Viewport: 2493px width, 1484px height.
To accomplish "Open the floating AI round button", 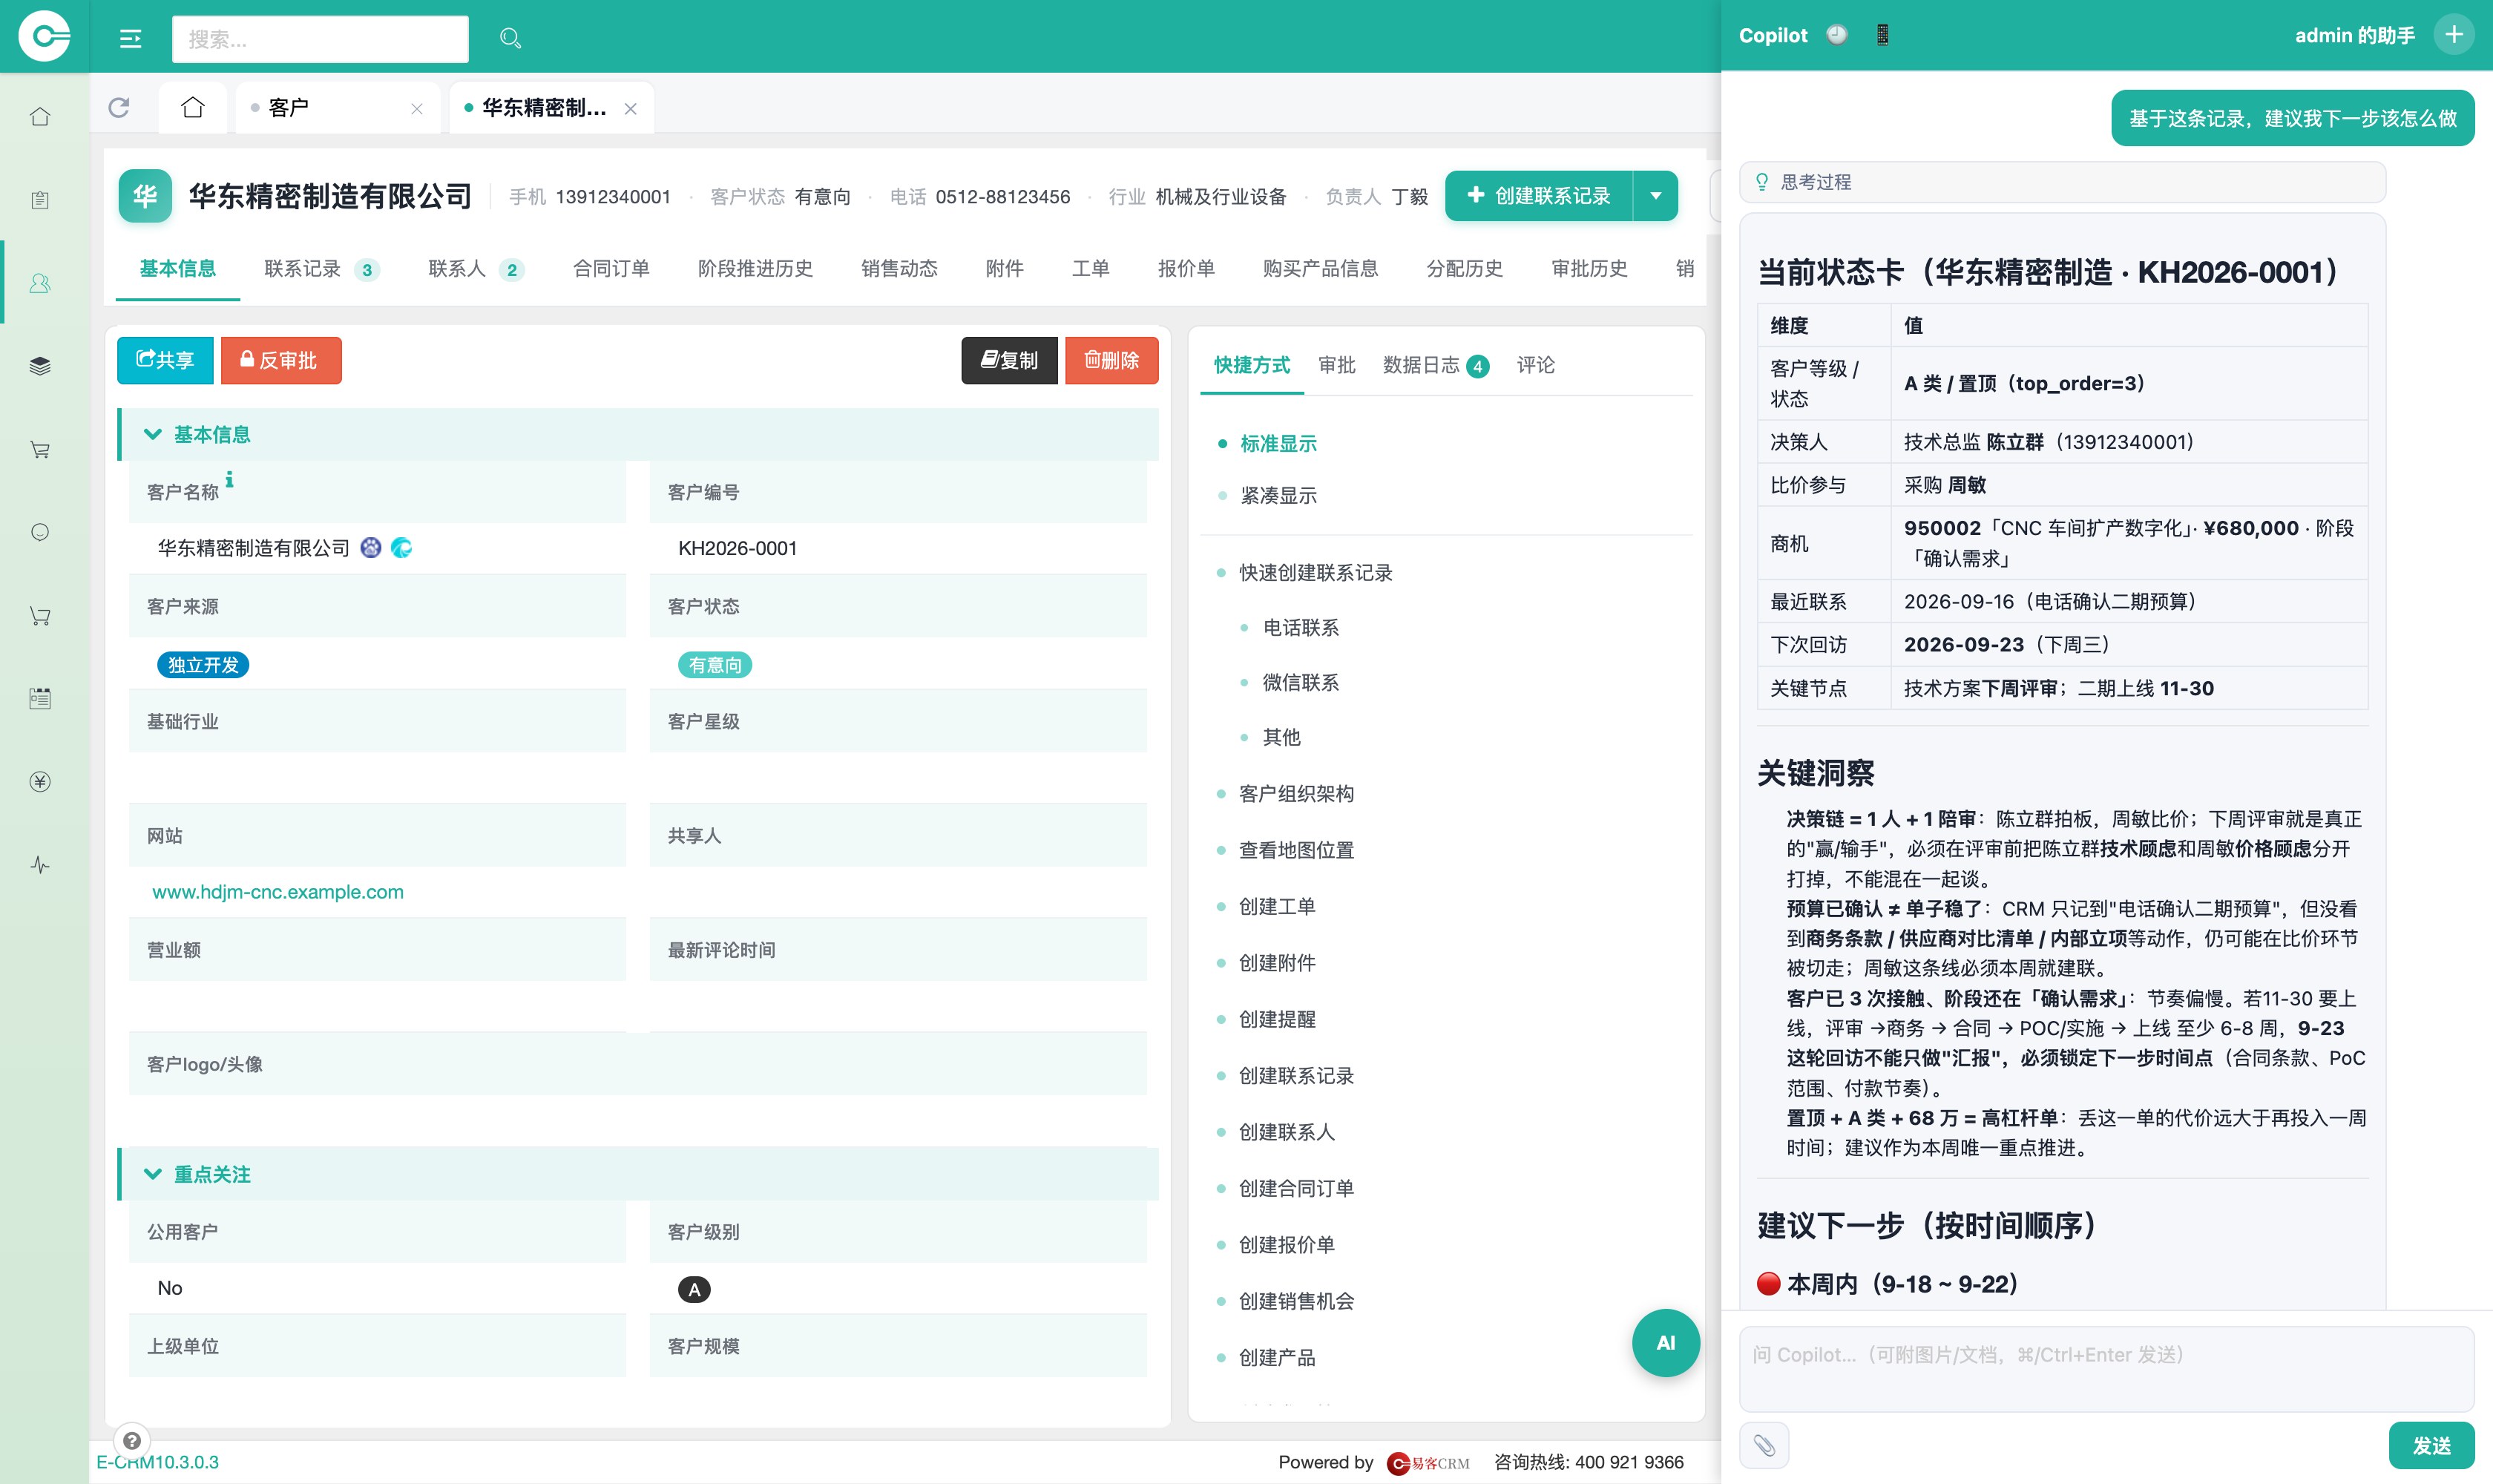I will (1665, 1343).
